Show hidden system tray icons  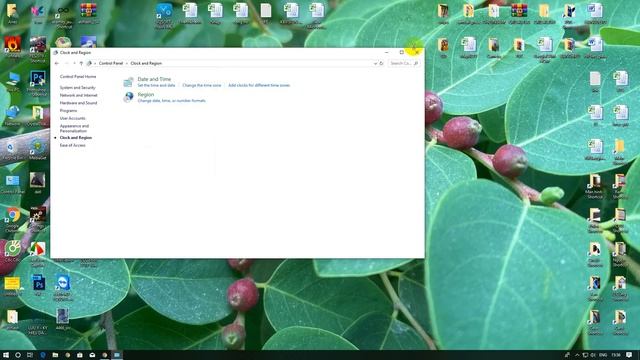(x=577, y=355)
